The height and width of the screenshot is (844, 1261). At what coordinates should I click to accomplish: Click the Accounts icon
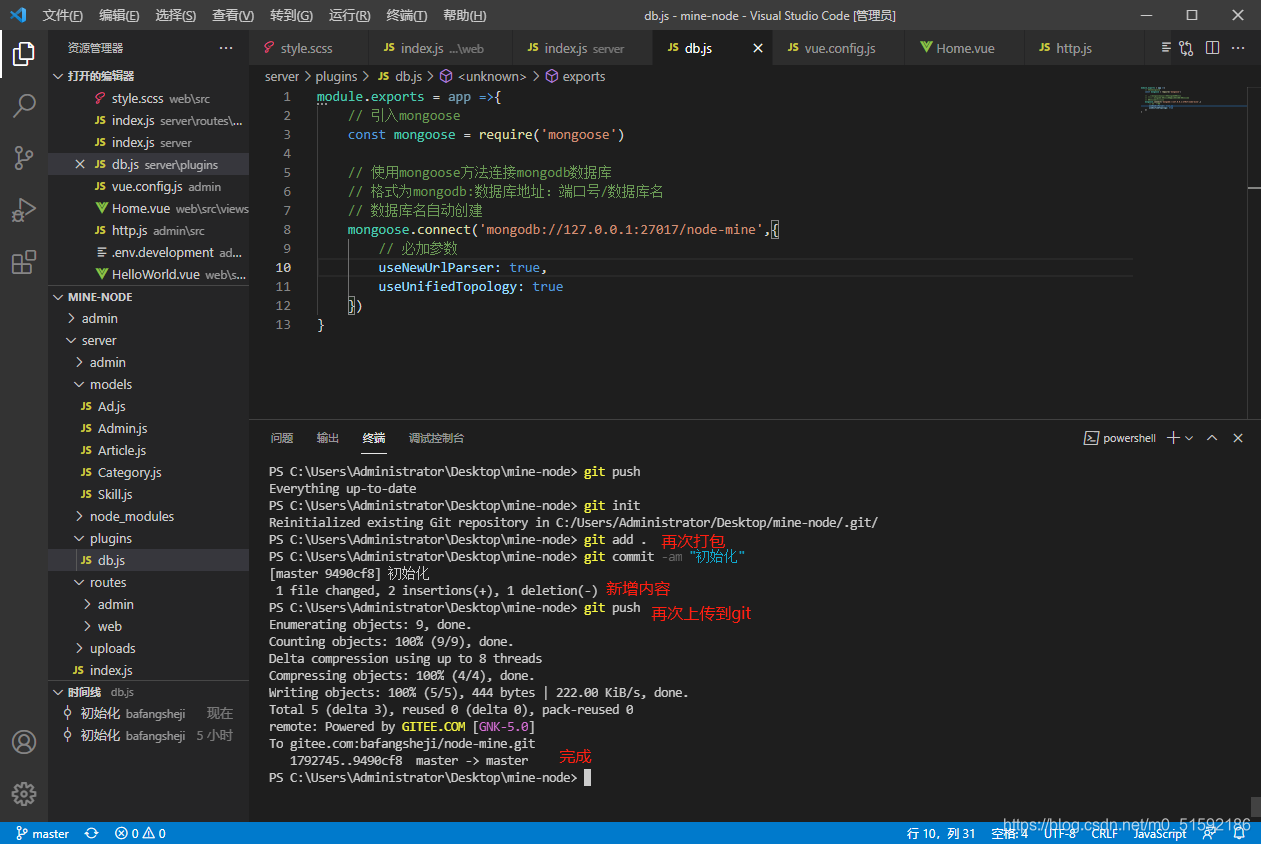(x=24, y=742)
